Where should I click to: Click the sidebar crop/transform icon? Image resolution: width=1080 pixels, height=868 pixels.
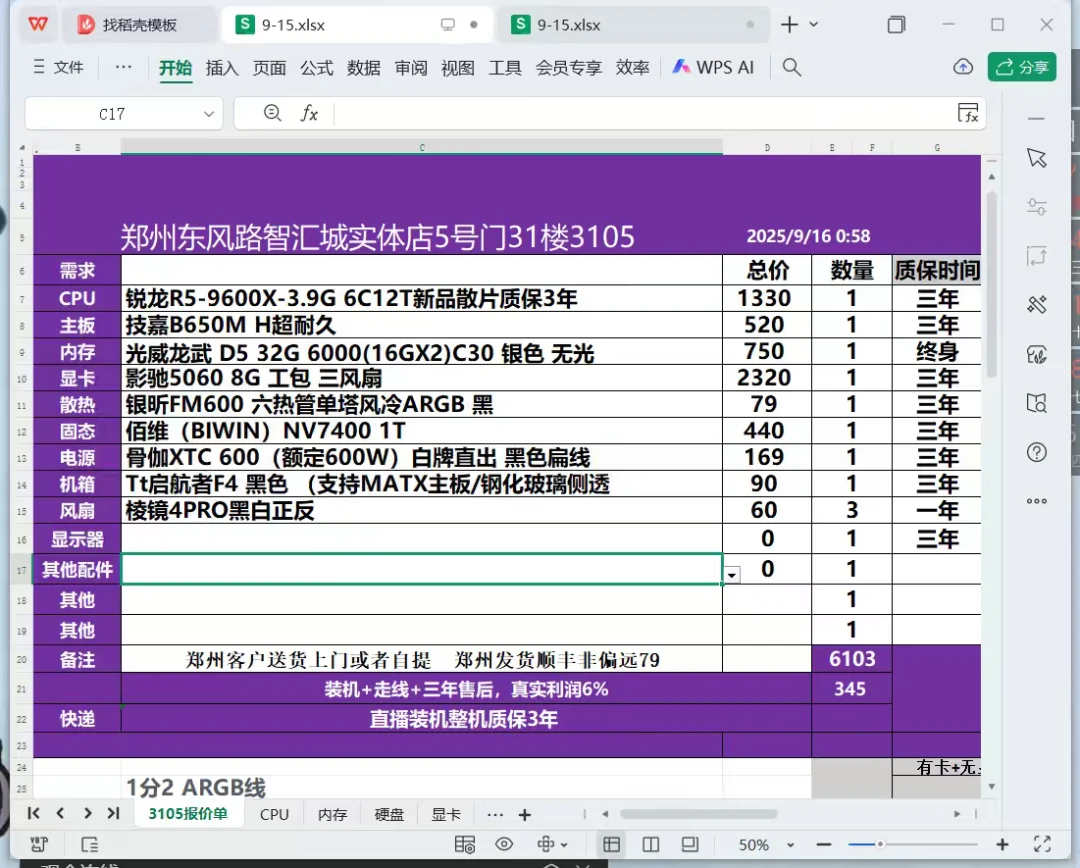click(1037, 256)
